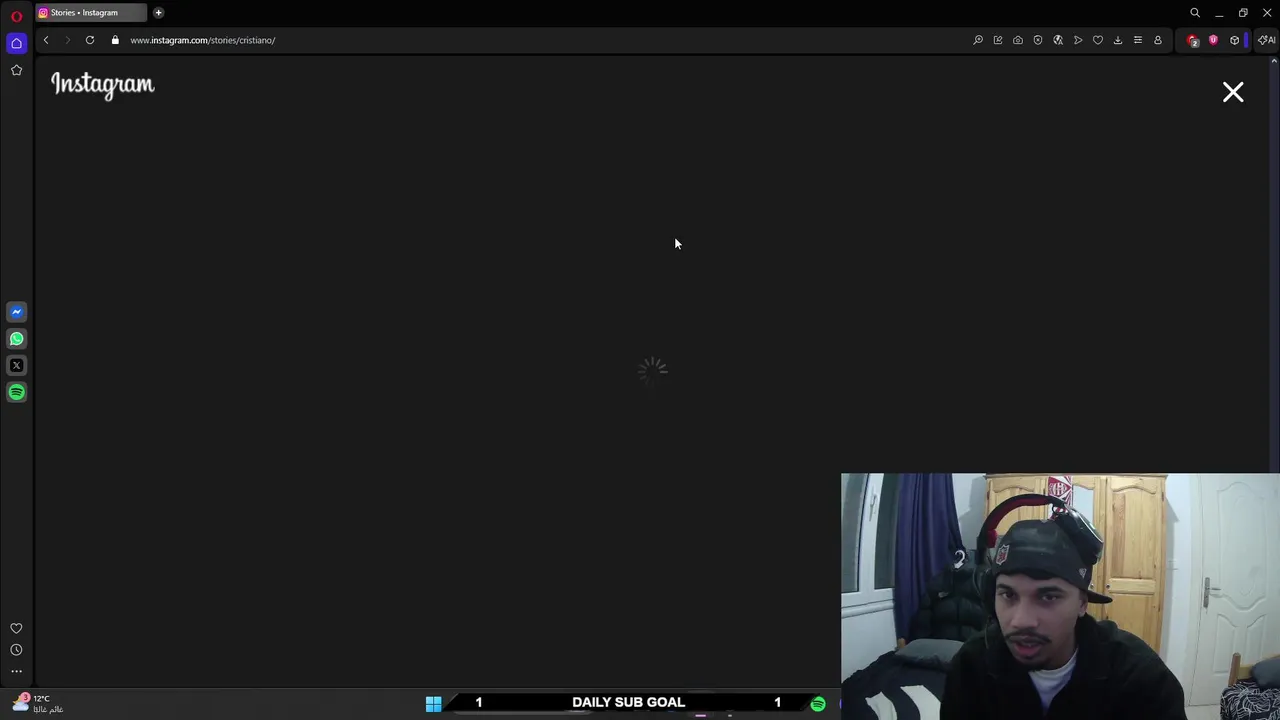Viewport: 1280px width, 720px height.
Task: Open the Opera AI assistant button
Action: click(x=1266, y=40)
